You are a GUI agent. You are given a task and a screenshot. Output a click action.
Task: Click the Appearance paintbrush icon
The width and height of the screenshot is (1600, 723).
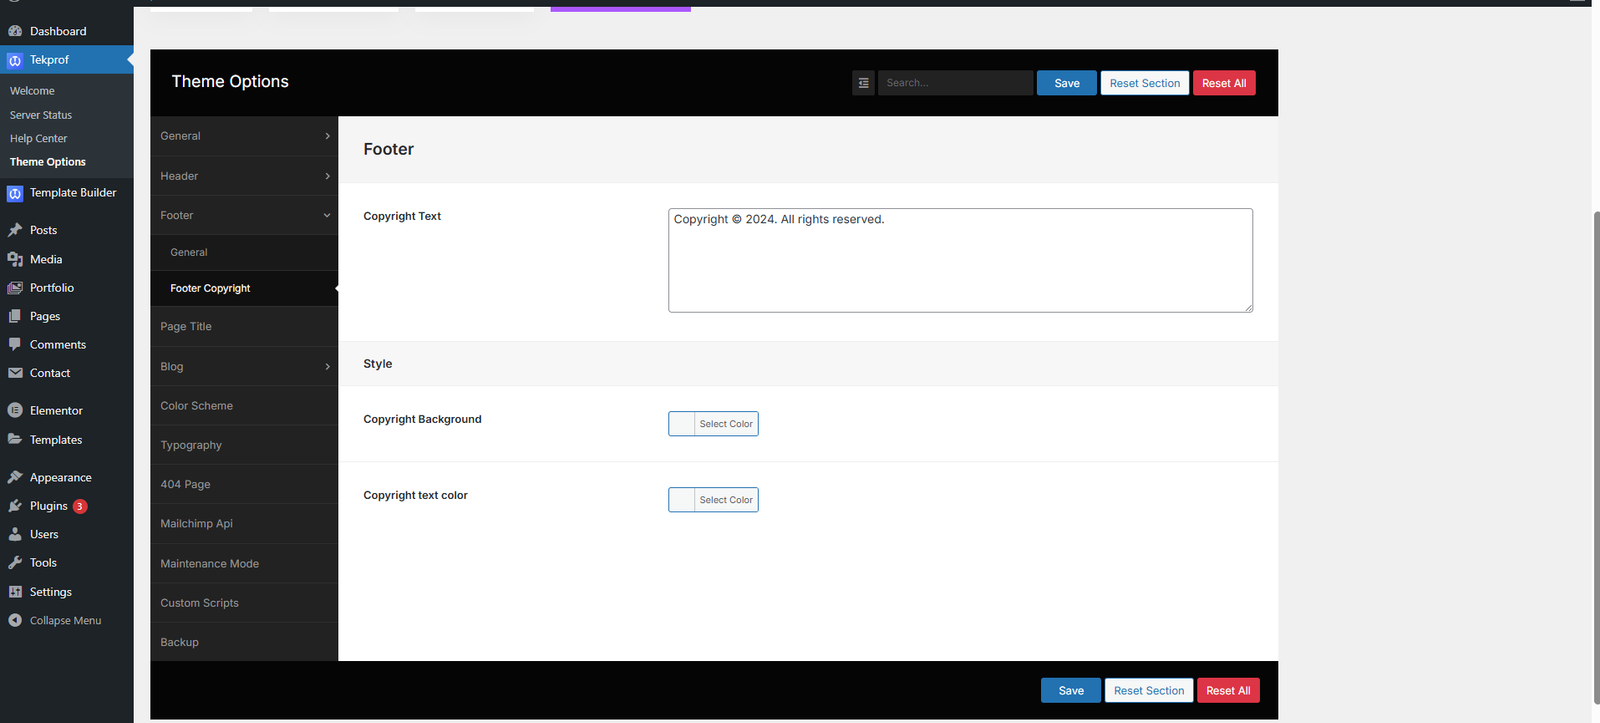pos(15,477)
